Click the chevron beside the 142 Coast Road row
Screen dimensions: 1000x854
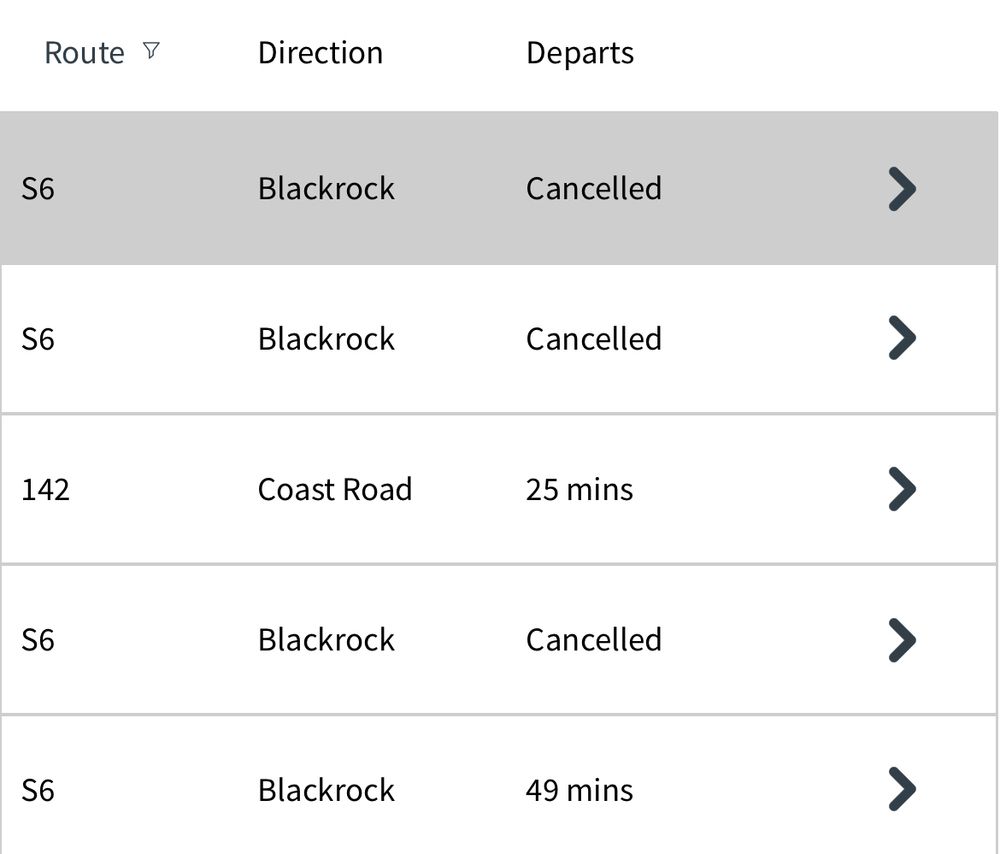pyautogui.click(x=901, y=489)
